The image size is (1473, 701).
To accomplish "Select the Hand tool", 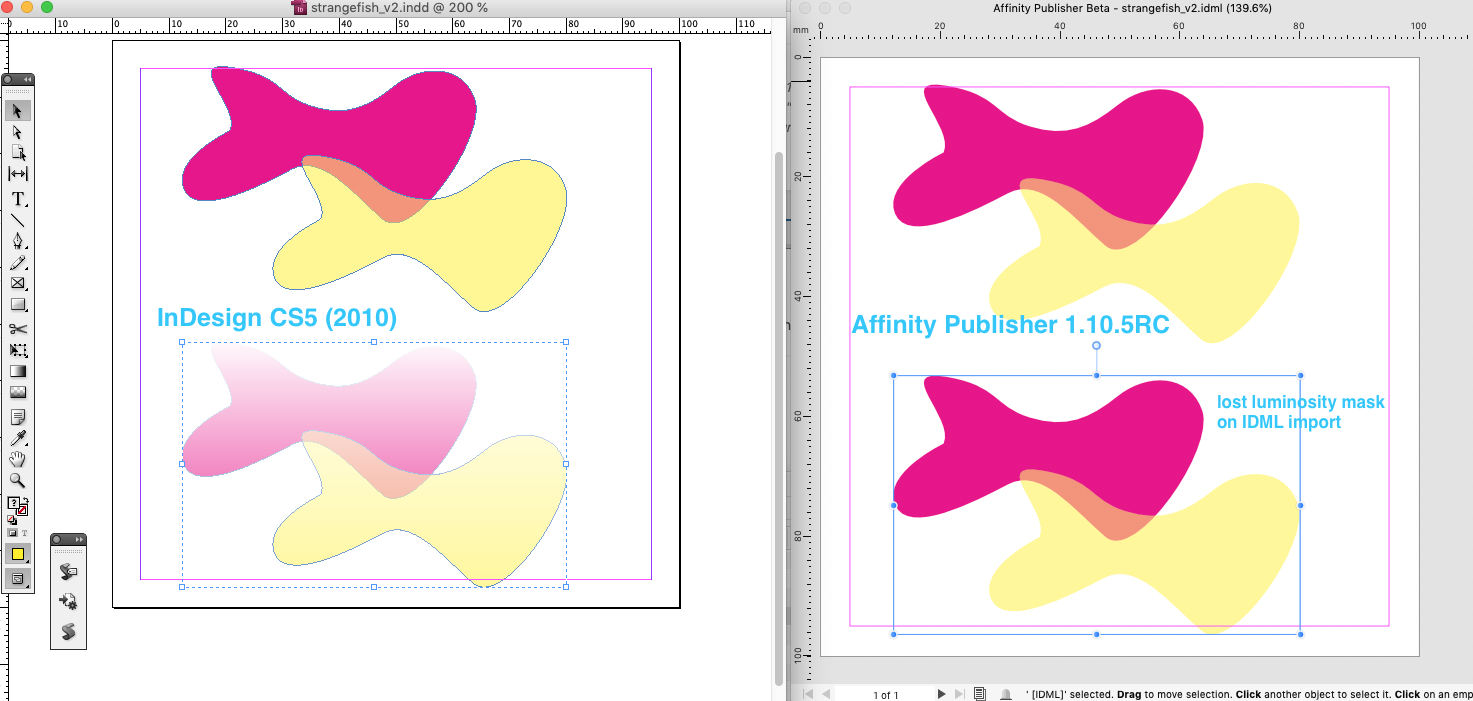I will pos(18,459).
